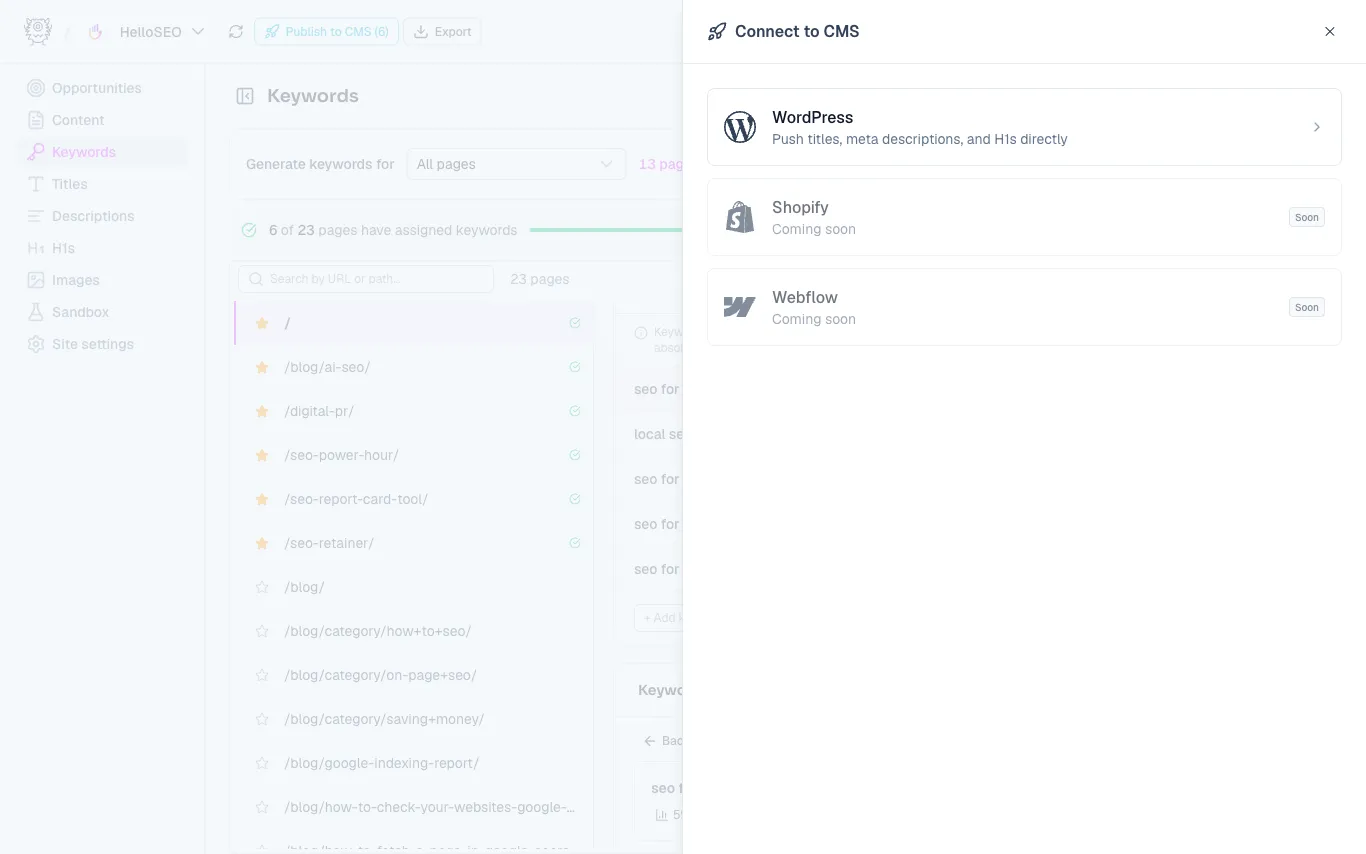Click the Search by URL or path field
1366x854 pixels.
pyautogui.click(x=366, y=279)
